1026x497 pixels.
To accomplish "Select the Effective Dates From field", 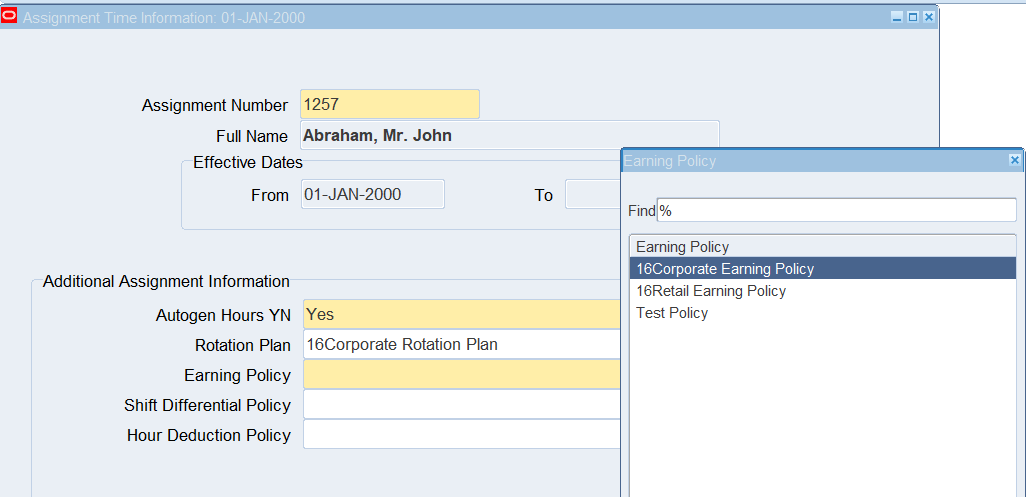I will pos(372,195).
